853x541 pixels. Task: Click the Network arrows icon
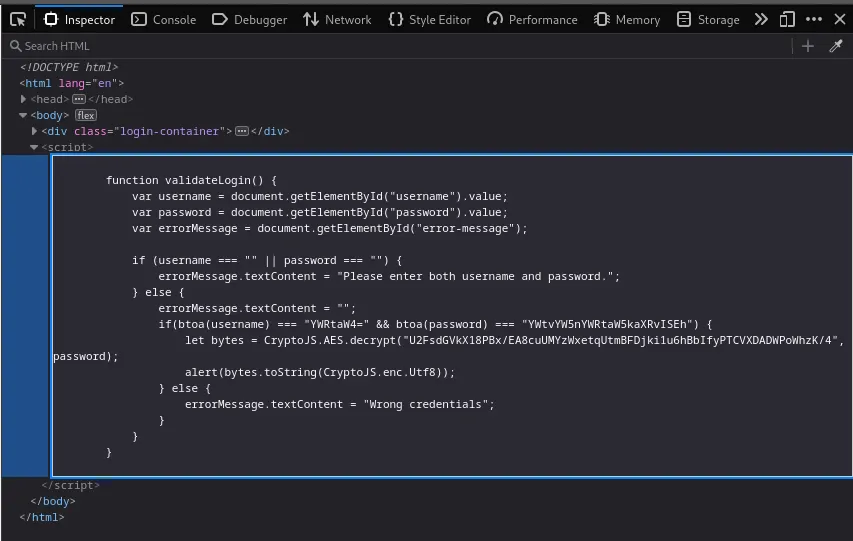[311, 20]
